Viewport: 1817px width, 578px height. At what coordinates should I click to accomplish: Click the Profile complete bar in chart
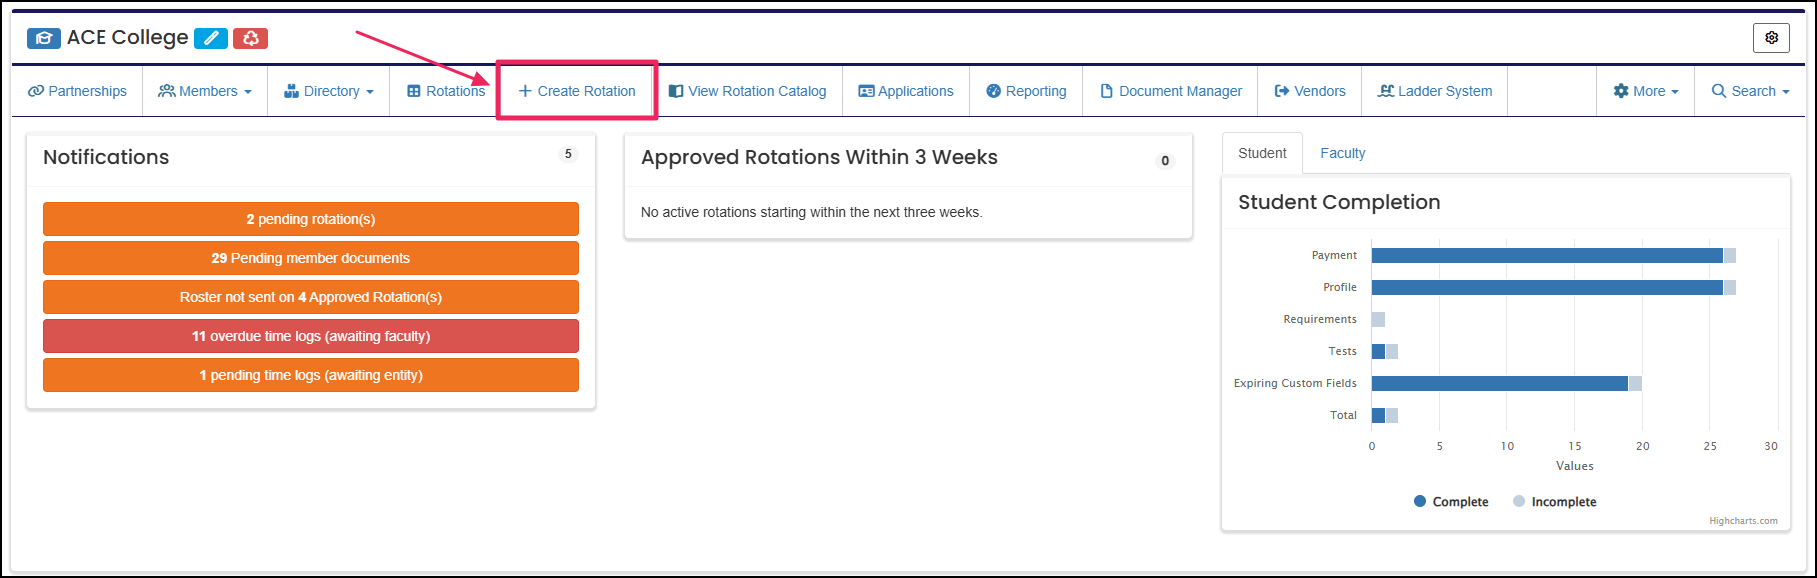tap(1547, 287)
